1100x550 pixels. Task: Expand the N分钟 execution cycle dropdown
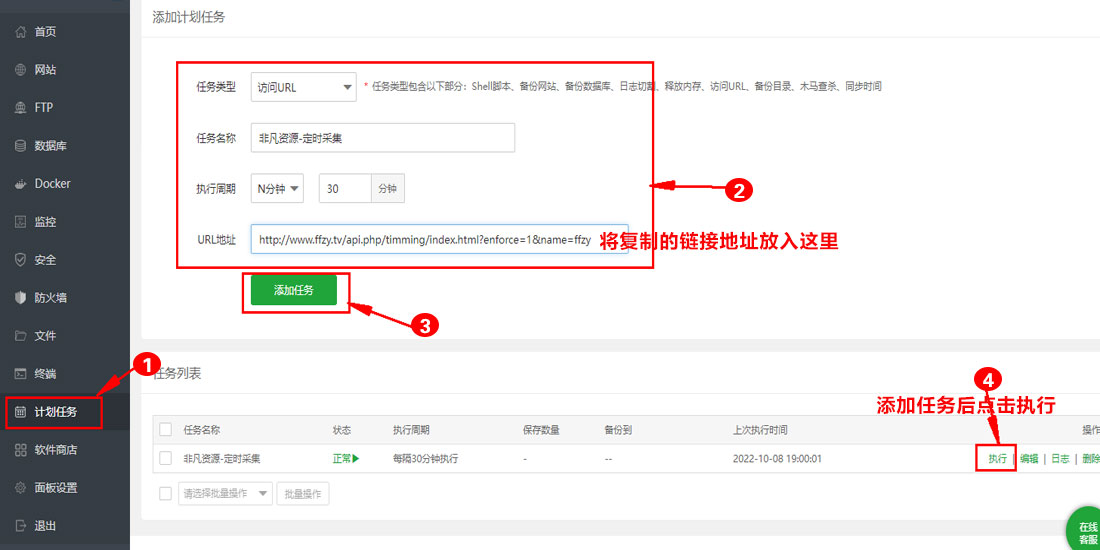(x=277, y=188)
